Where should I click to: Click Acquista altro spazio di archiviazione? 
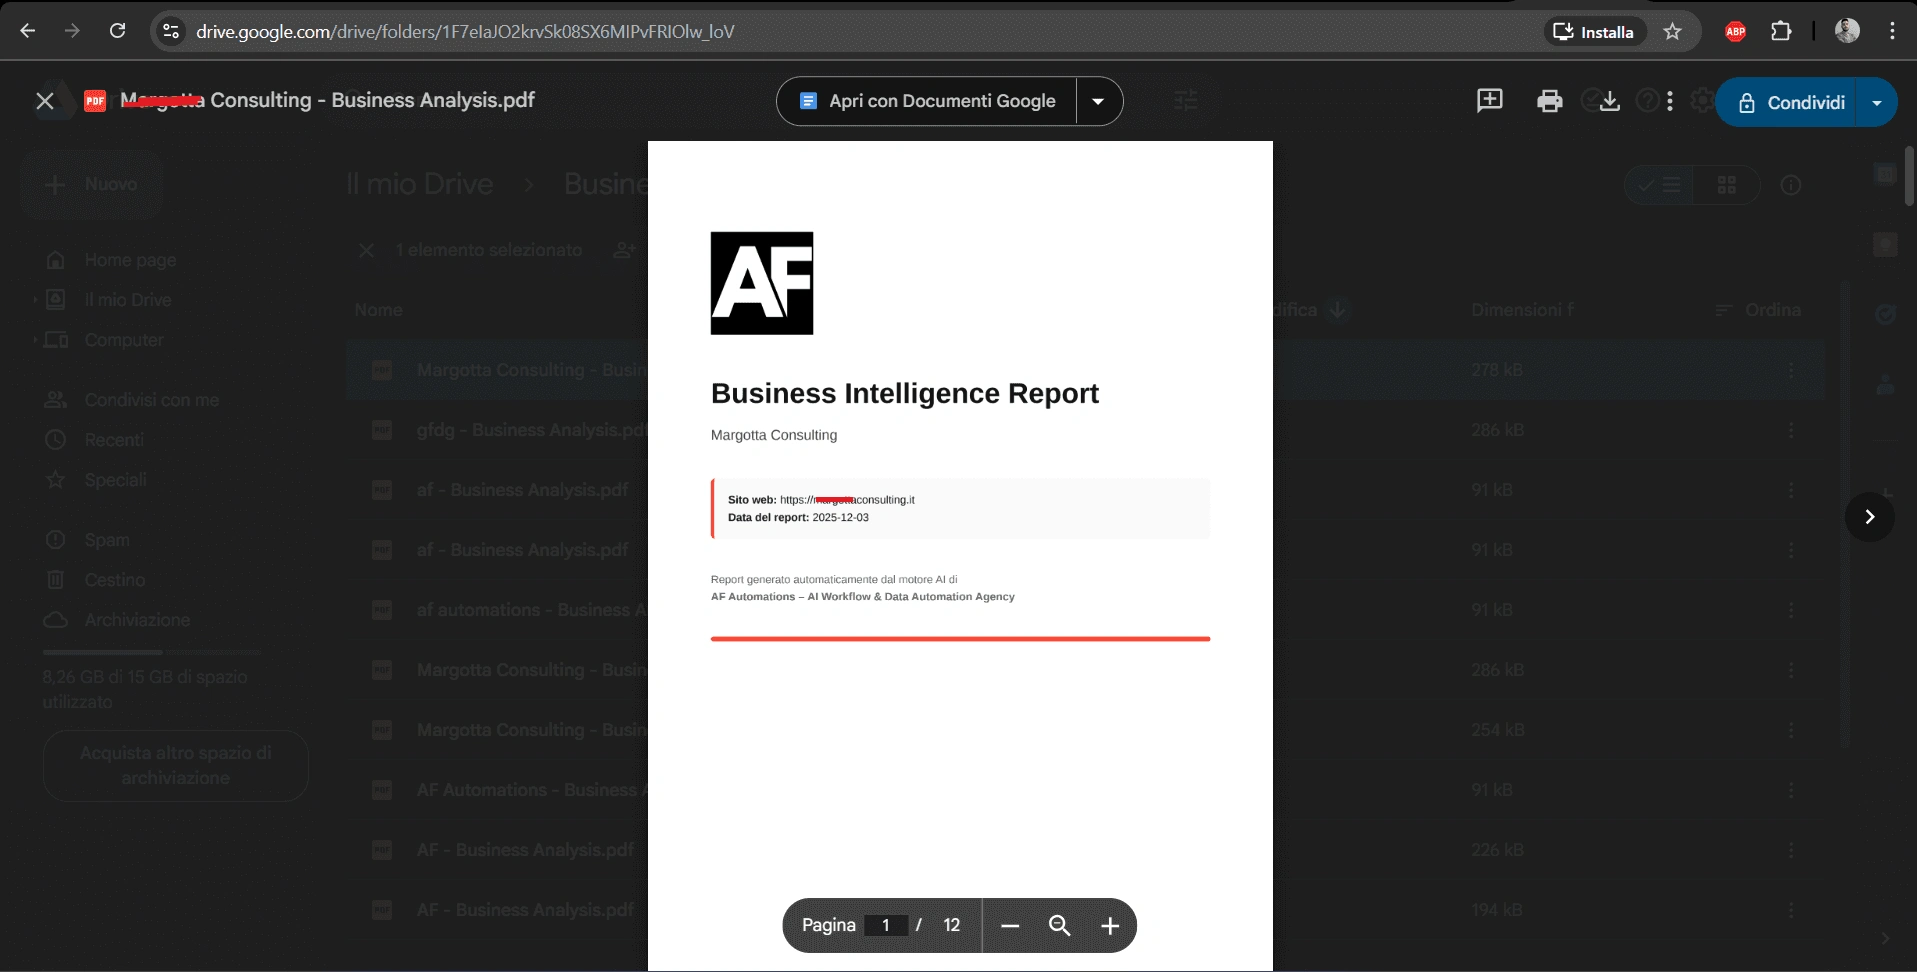pyautogui.click(x=175, y=765)
